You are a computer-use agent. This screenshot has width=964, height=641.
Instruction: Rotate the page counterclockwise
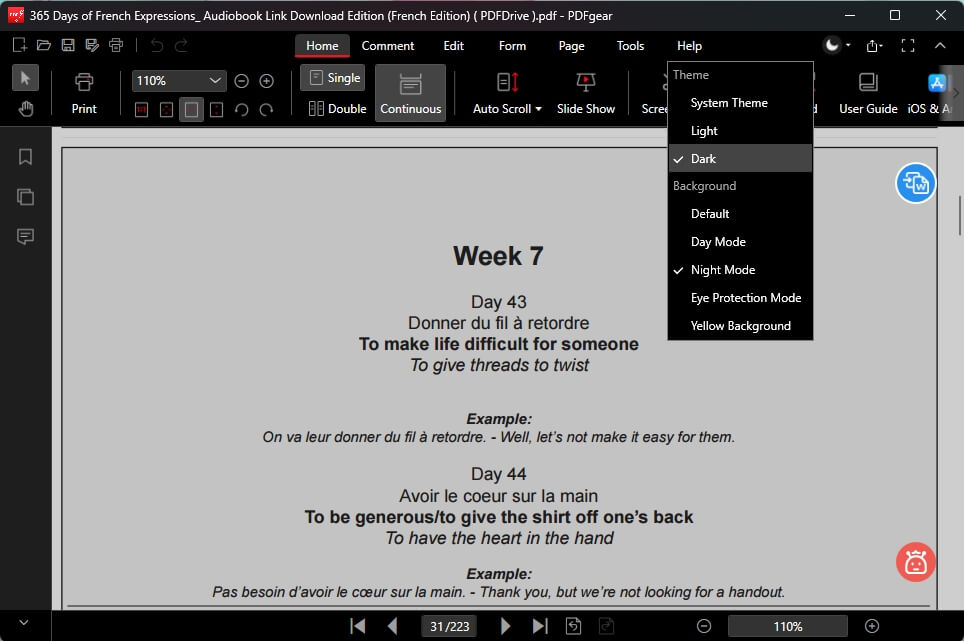241,109
